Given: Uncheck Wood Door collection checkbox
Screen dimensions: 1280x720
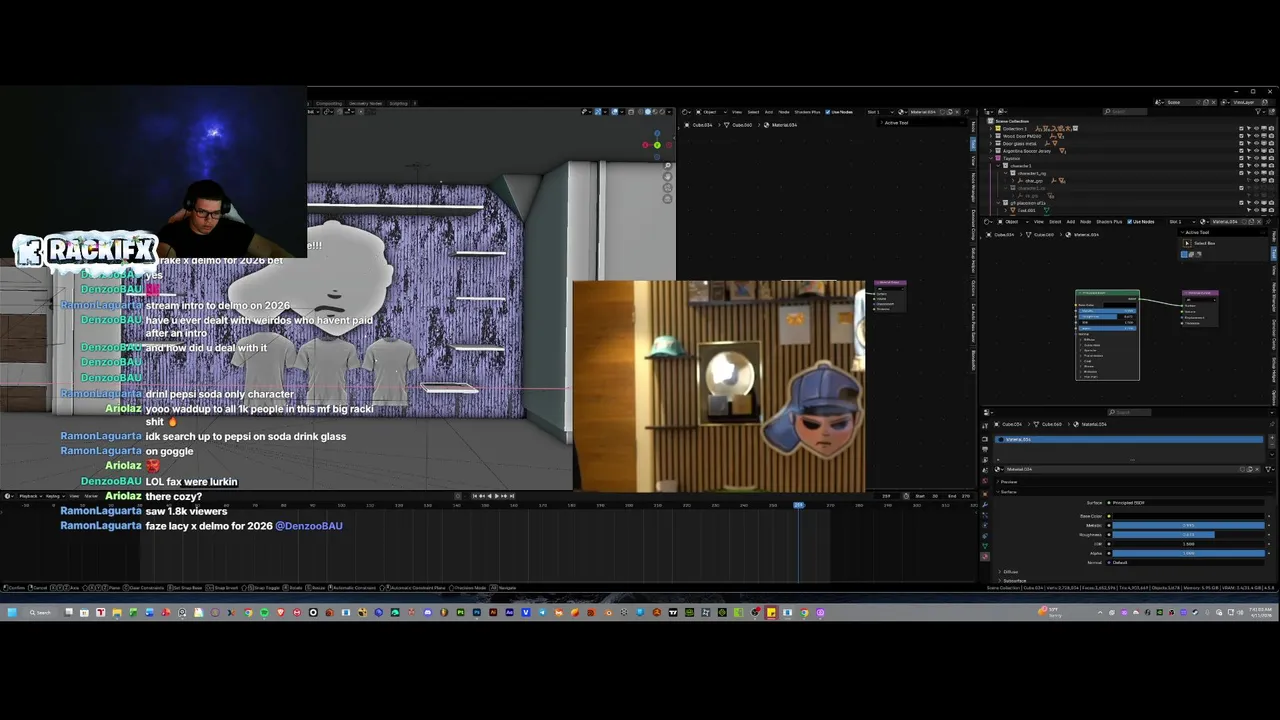Looking at the screenshot, I should coord(1241,136).
